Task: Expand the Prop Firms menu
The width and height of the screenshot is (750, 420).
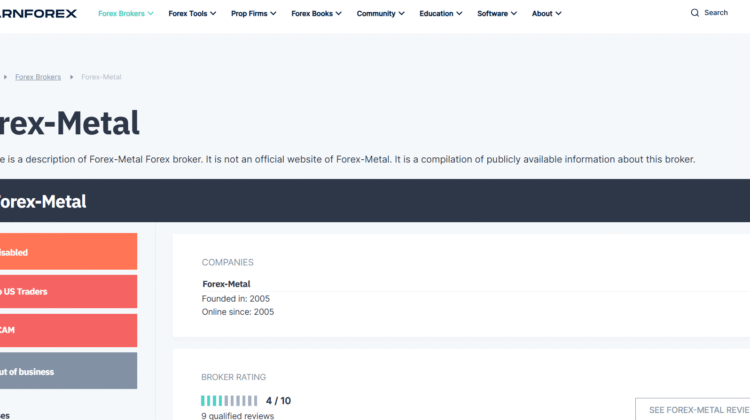Action: (x=255, y=13)
